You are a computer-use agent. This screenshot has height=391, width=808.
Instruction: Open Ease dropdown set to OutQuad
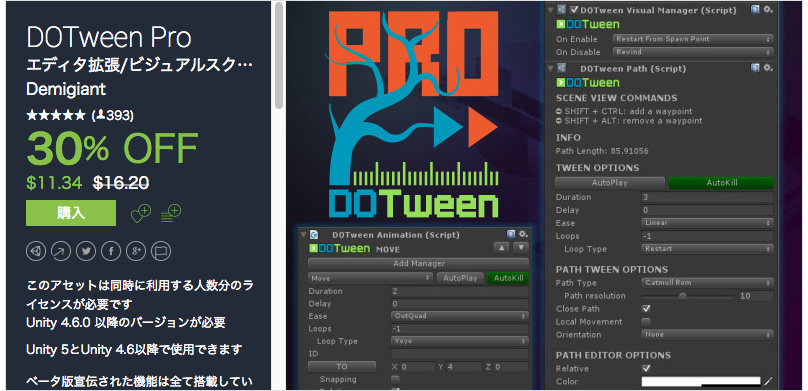tap(460, 316)
